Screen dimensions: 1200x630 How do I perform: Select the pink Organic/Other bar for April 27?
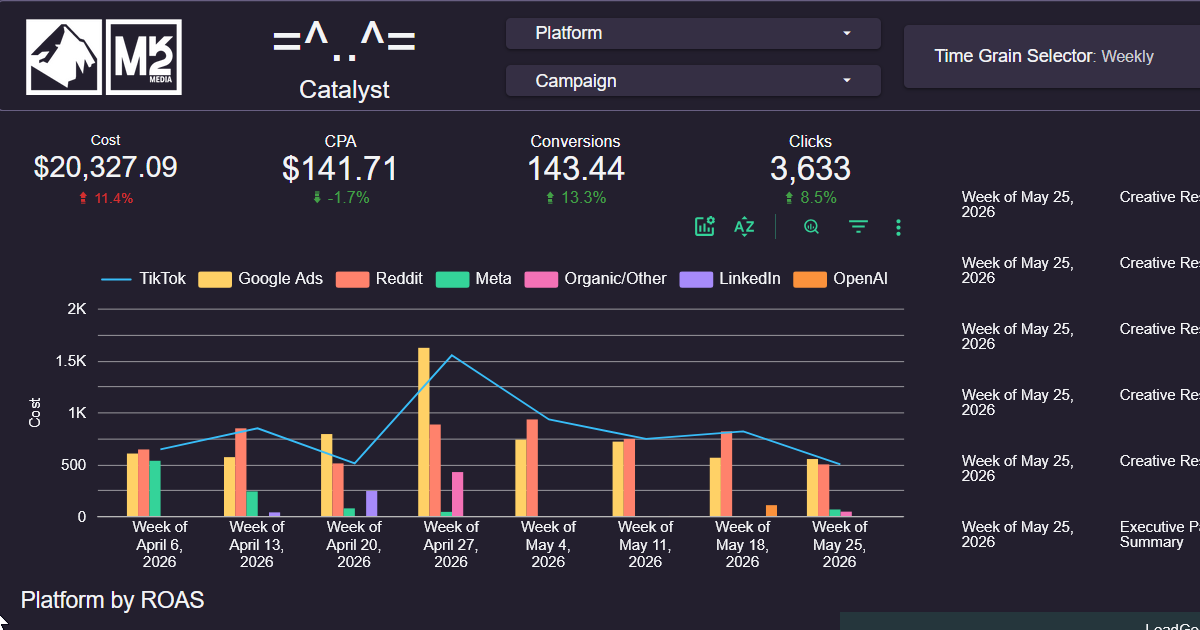(457, 494)
